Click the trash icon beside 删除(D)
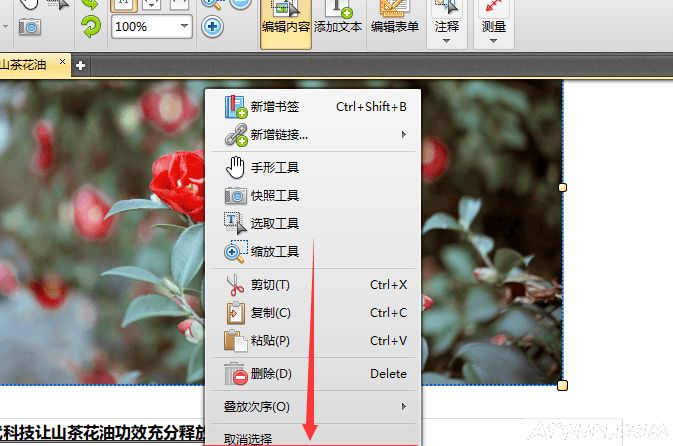Screen dimensions: 673x446 point(236,373)
